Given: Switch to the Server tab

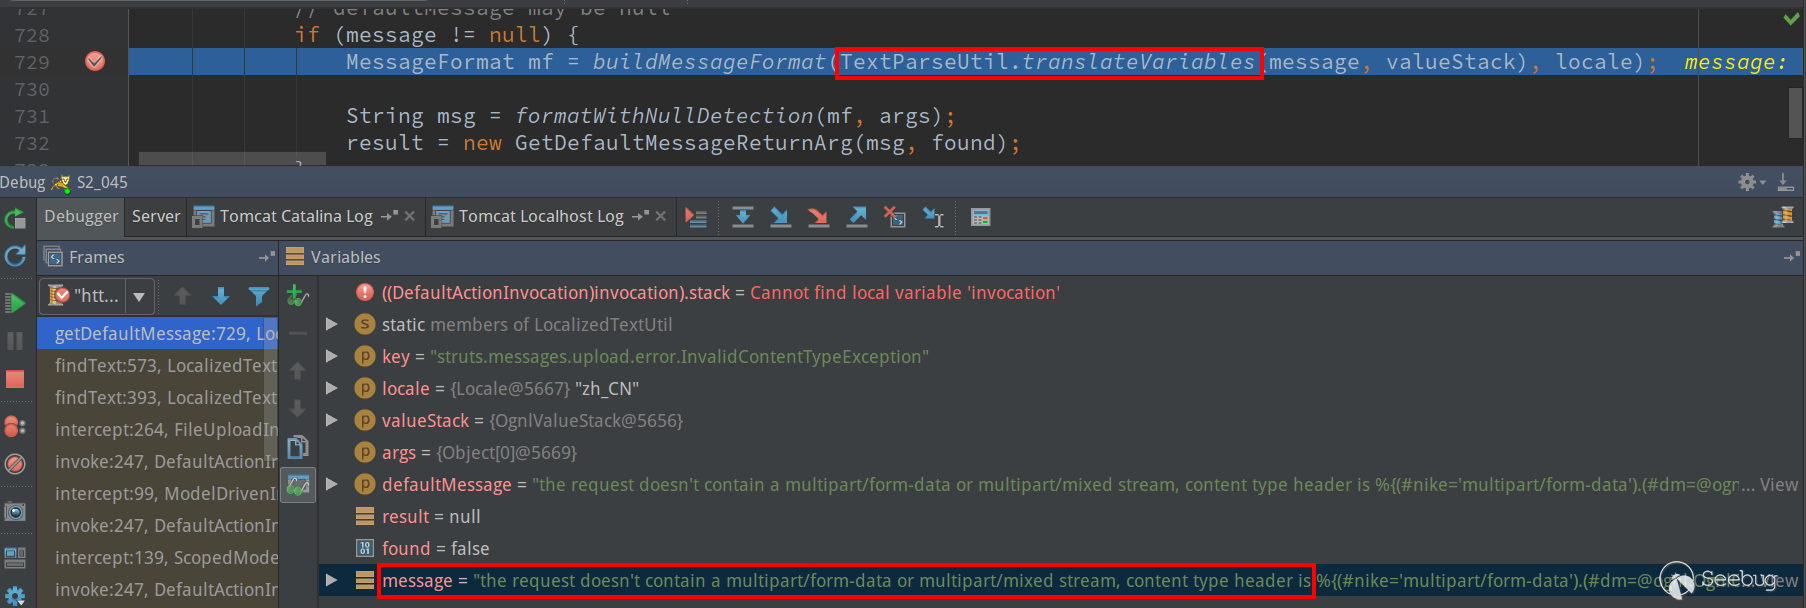Looking at the screenshot, I should tap(156, 216).
